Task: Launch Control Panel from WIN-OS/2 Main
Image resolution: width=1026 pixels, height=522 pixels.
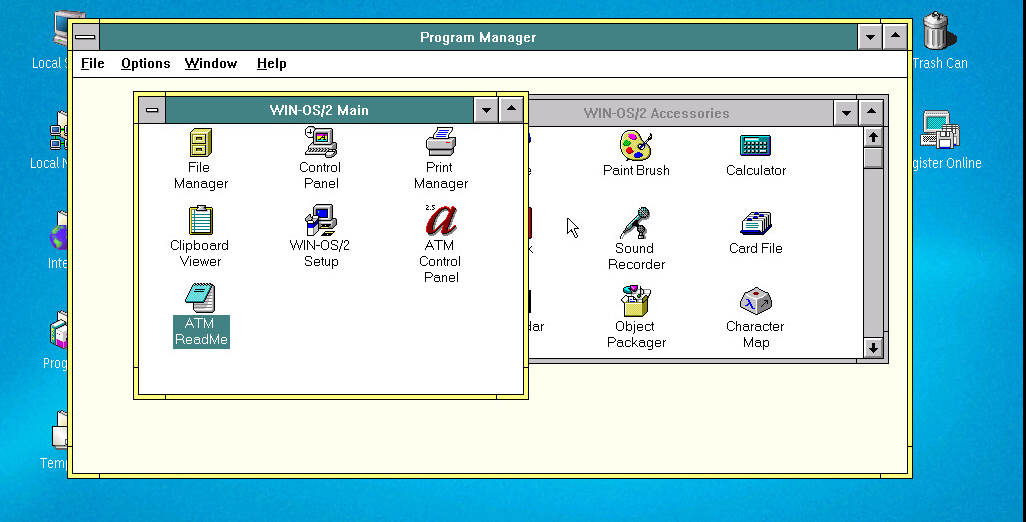Action: (320, 144)
